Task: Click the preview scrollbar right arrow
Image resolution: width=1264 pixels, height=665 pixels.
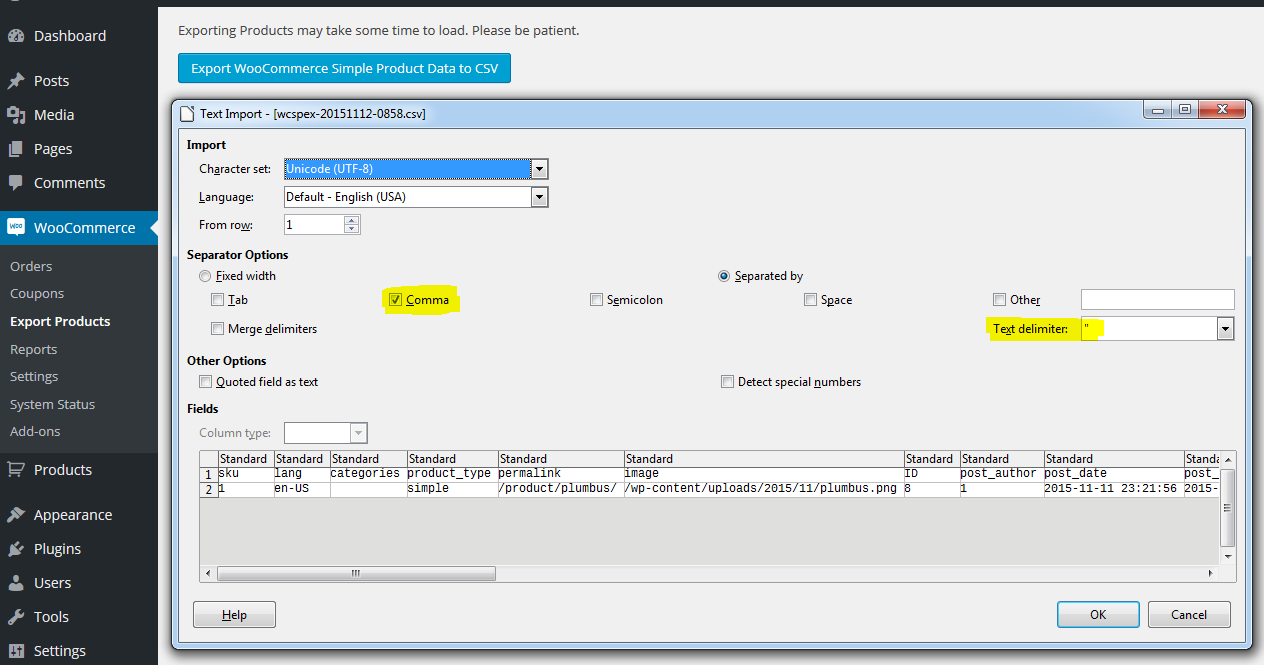Action: point(1211,574)
